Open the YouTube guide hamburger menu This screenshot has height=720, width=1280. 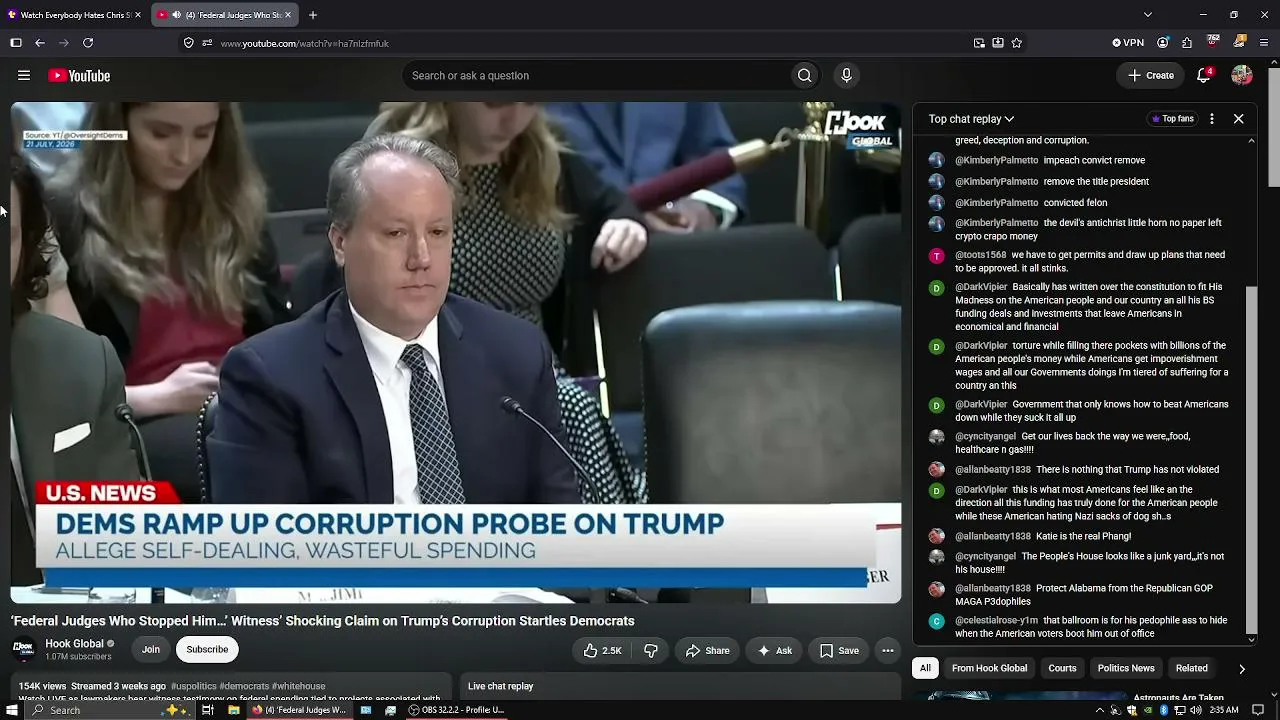click(24, 75)
